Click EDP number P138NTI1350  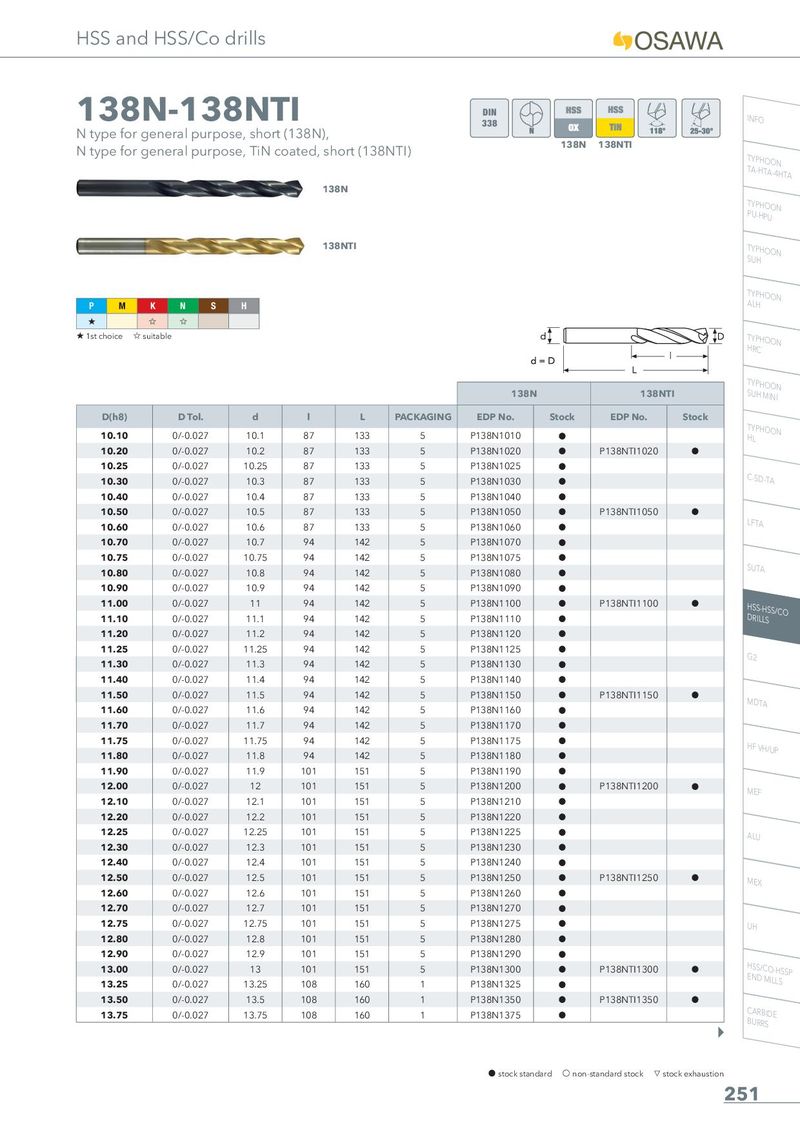(x=628, y=1000)
